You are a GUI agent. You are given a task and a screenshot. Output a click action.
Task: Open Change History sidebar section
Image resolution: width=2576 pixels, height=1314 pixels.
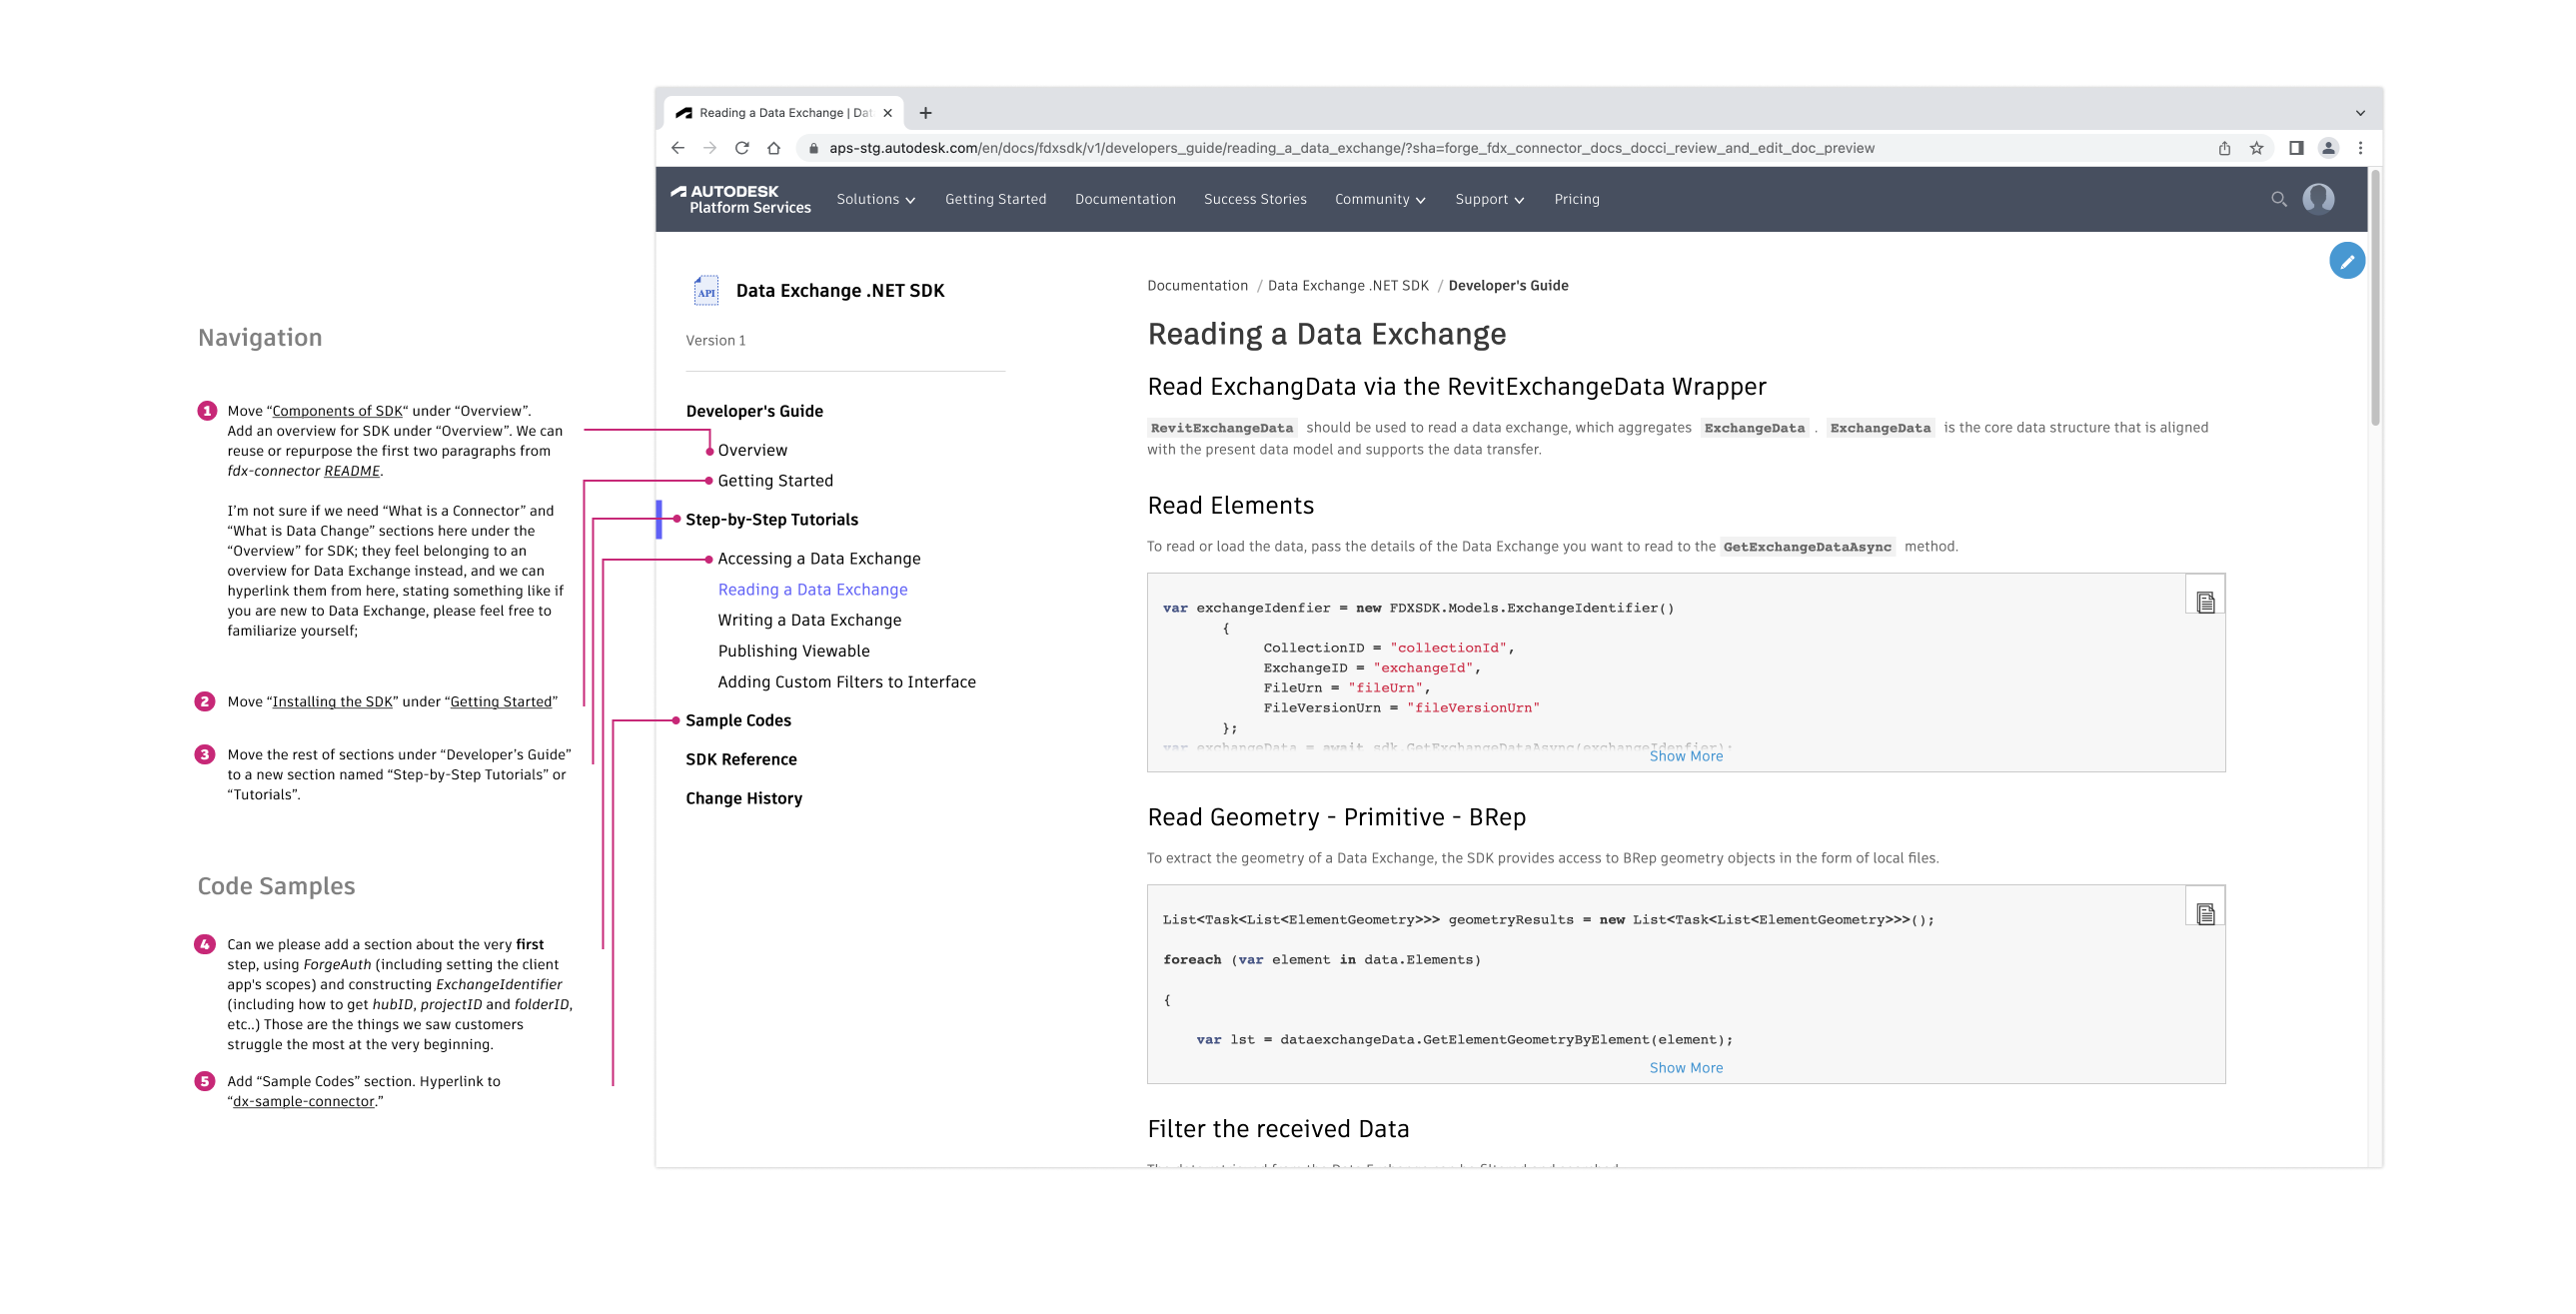[x=743, y=799]
